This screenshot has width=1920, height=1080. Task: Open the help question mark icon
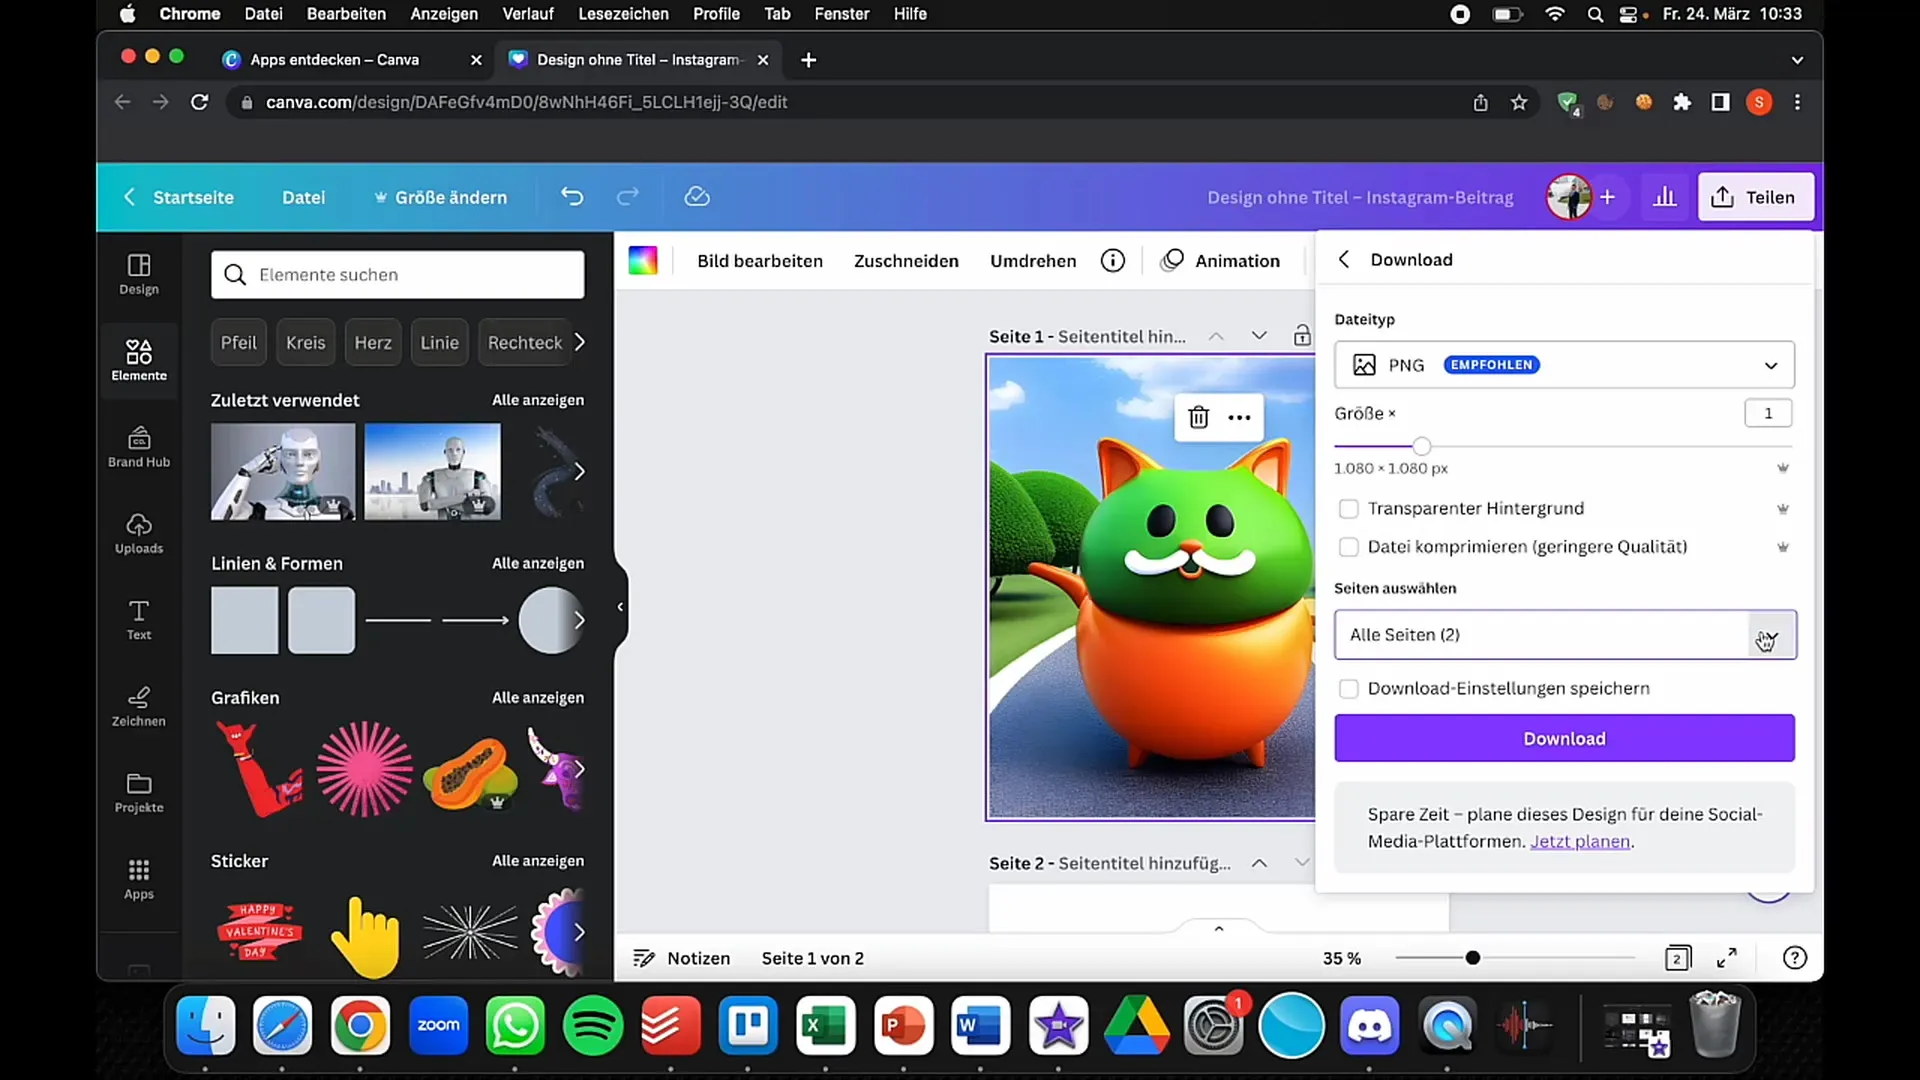1795,958
